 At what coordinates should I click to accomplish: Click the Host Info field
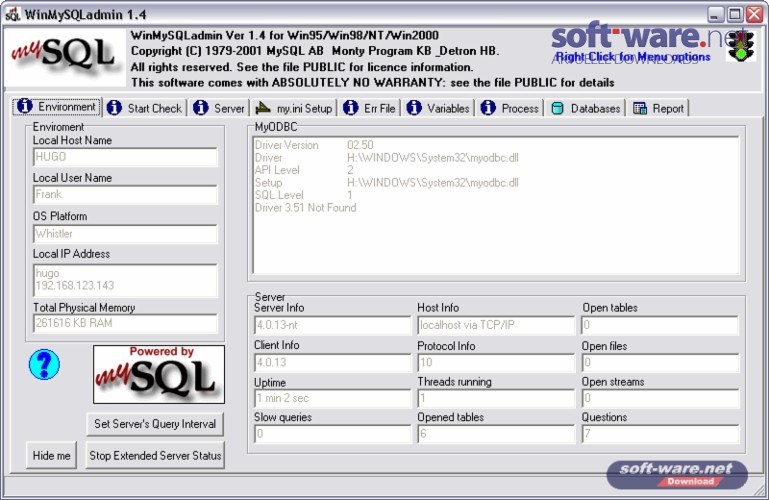point(496,325)
